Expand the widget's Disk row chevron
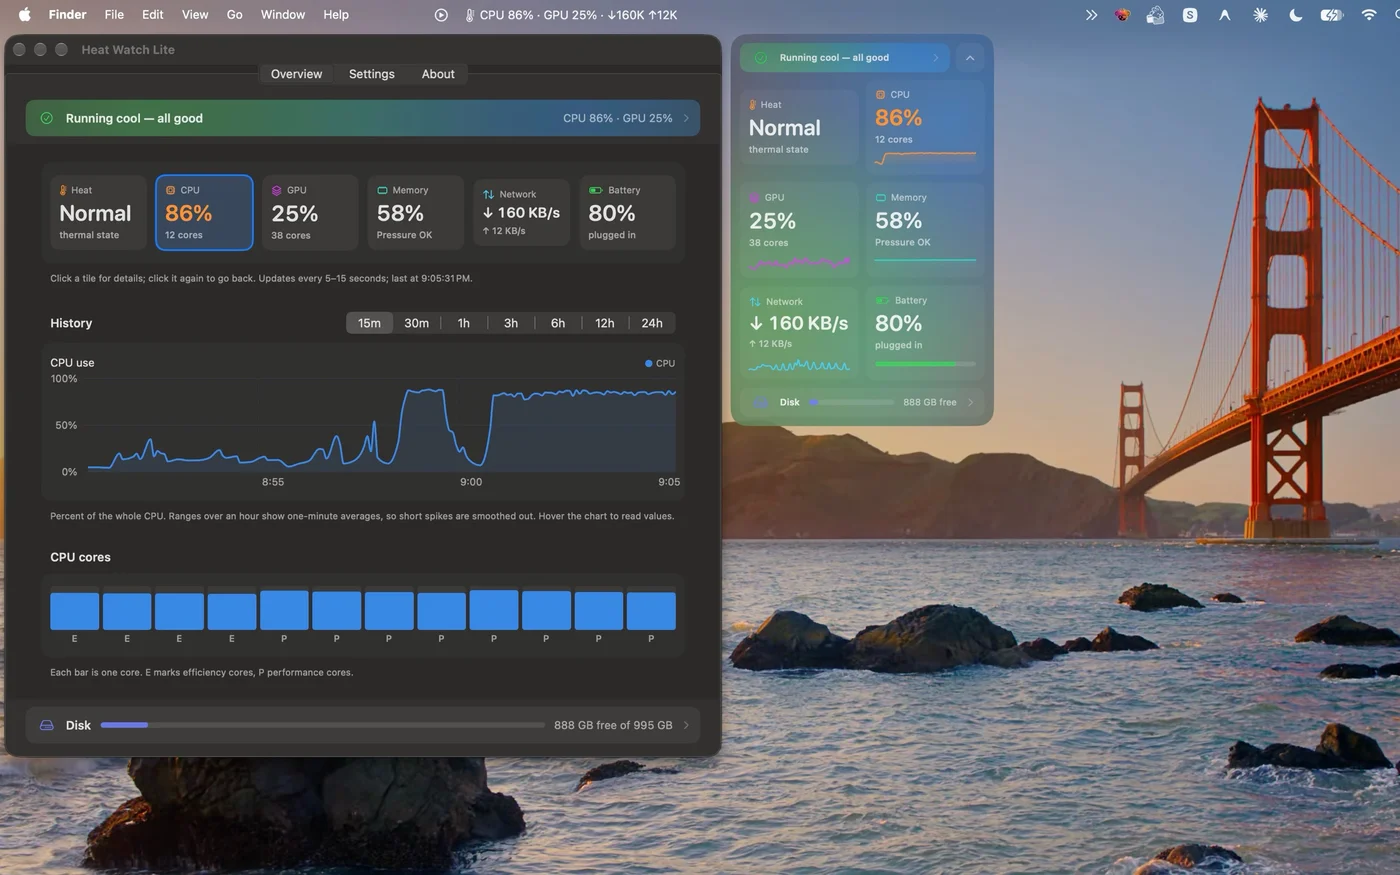This screenshot has width=1400, height=875. coord(970,402)
